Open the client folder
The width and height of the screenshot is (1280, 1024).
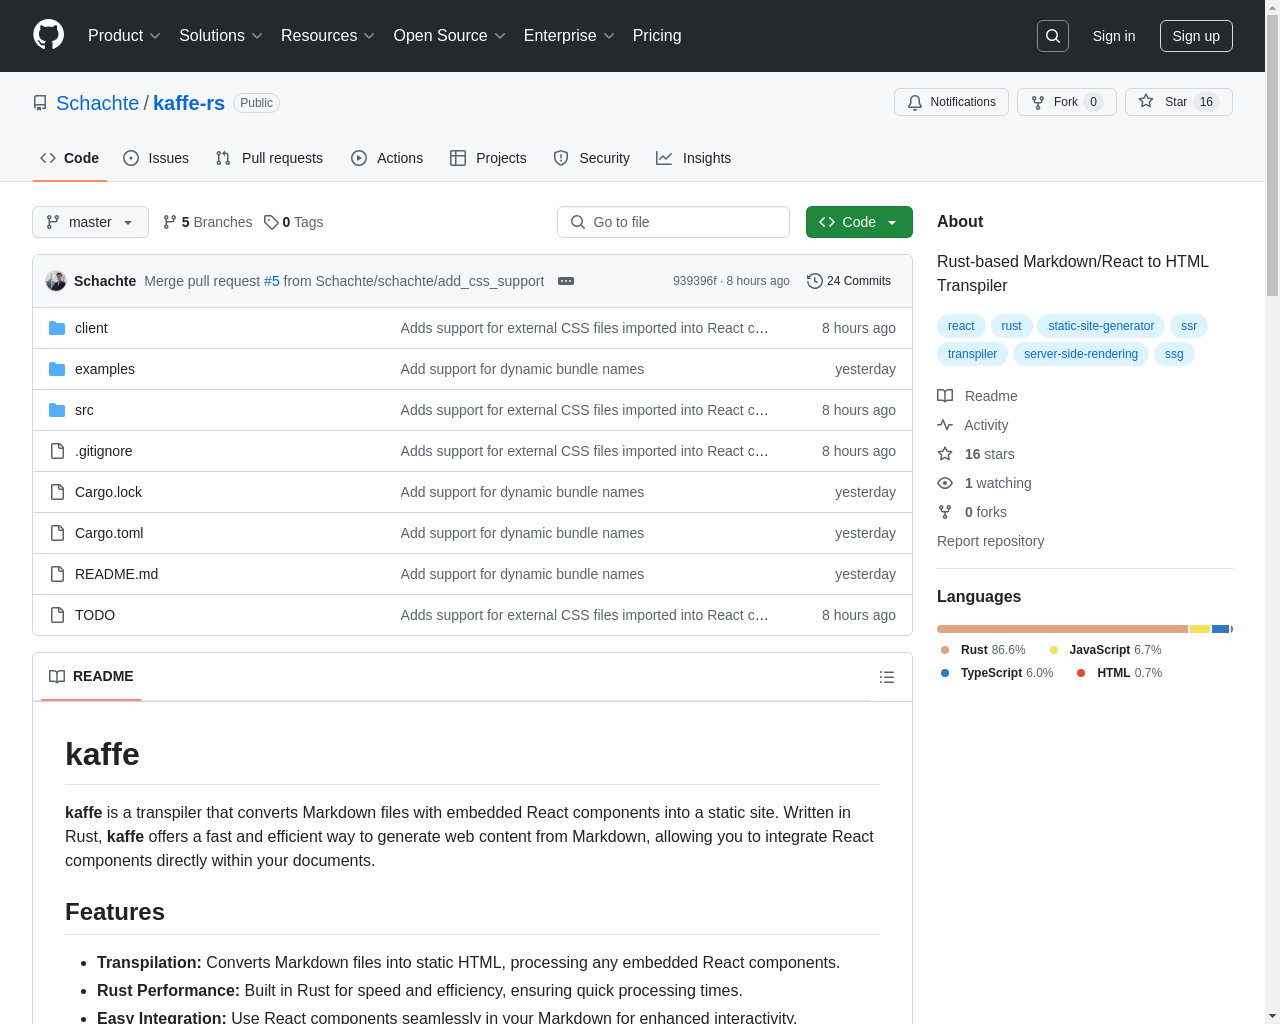point(91,328)
